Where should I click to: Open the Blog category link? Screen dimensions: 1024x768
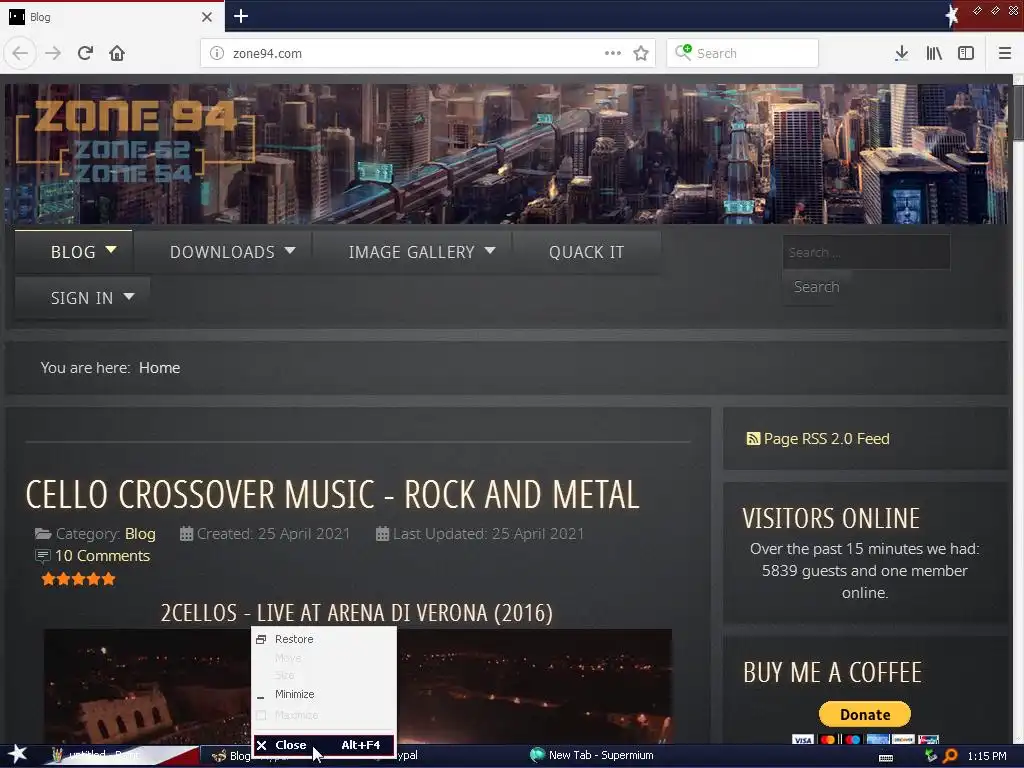coord(140,534)
